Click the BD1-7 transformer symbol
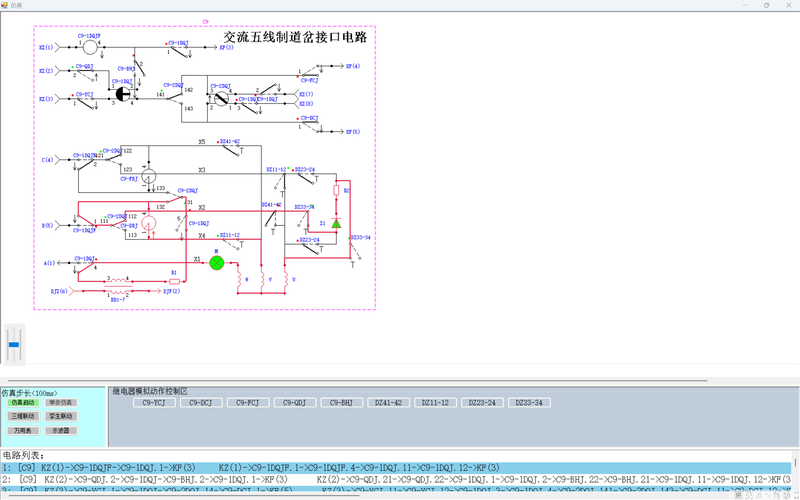 [117, 286]
